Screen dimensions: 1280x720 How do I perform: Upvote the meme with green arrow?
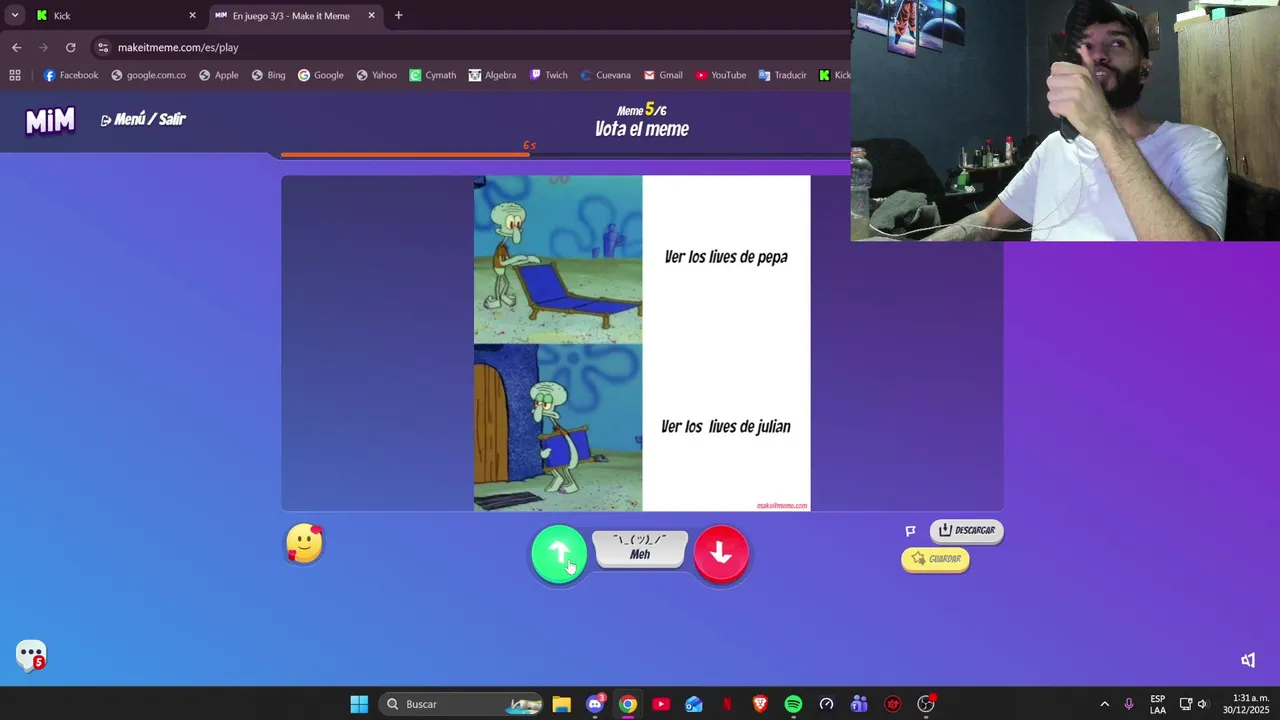[x=559, y=553]
